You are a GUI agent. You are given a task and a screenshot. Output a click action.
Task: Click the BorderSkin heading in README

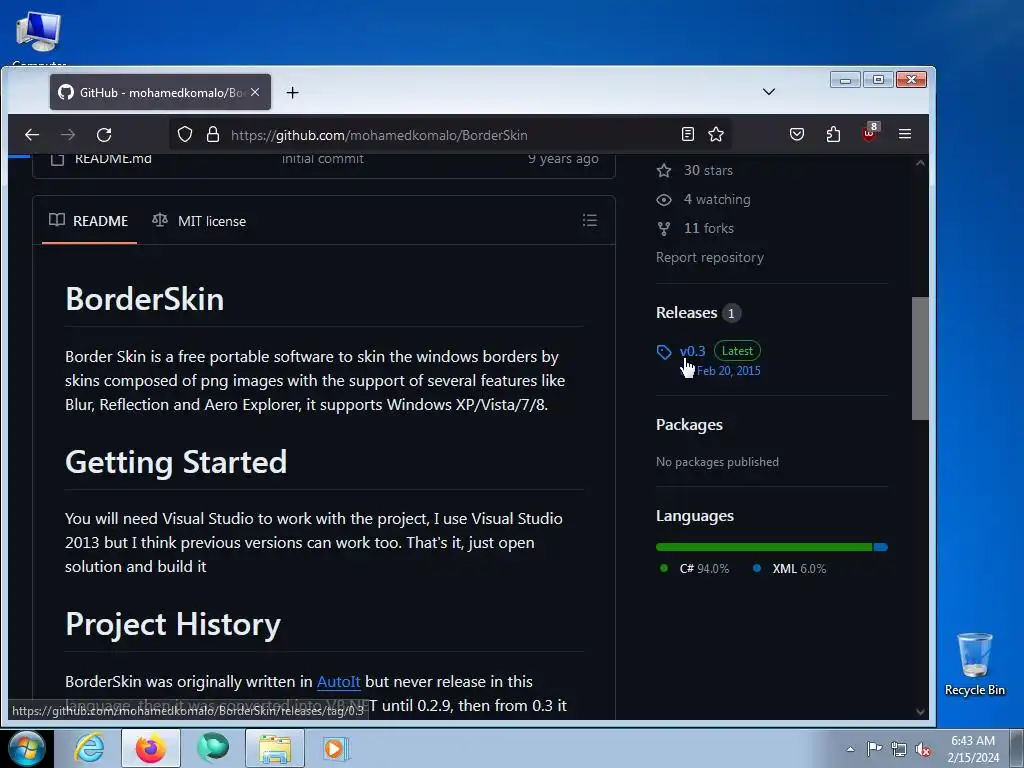(x=144, y=299)
